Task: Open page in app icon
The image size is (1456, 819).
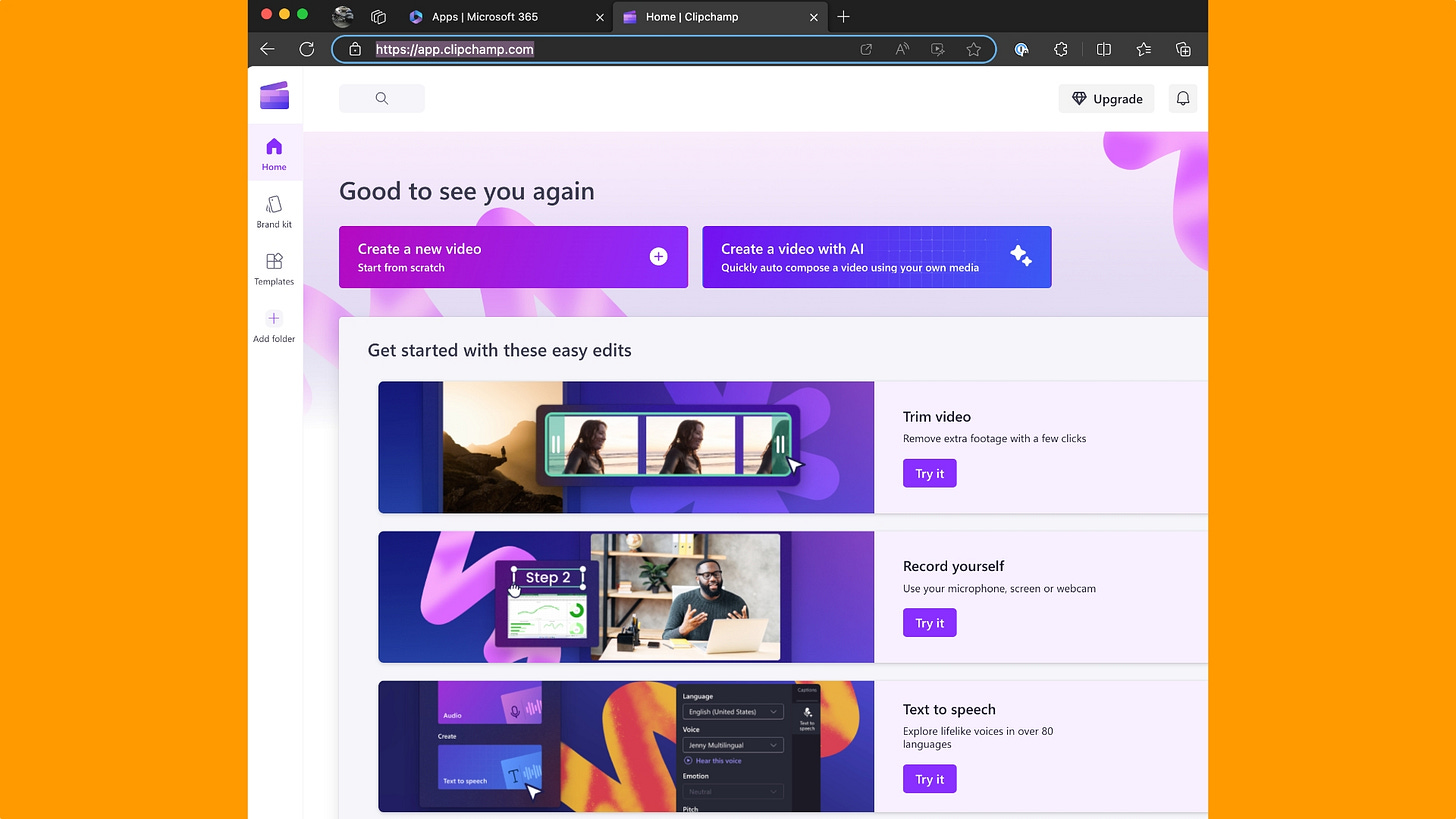Action: click(866, 49)
